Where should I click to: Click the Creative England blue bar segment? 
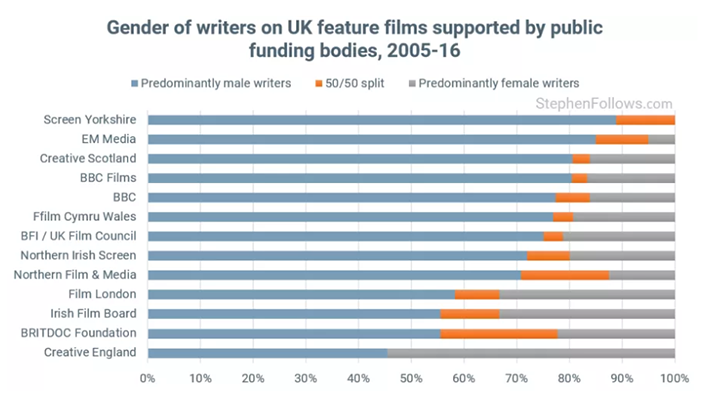tap(268, 353)
